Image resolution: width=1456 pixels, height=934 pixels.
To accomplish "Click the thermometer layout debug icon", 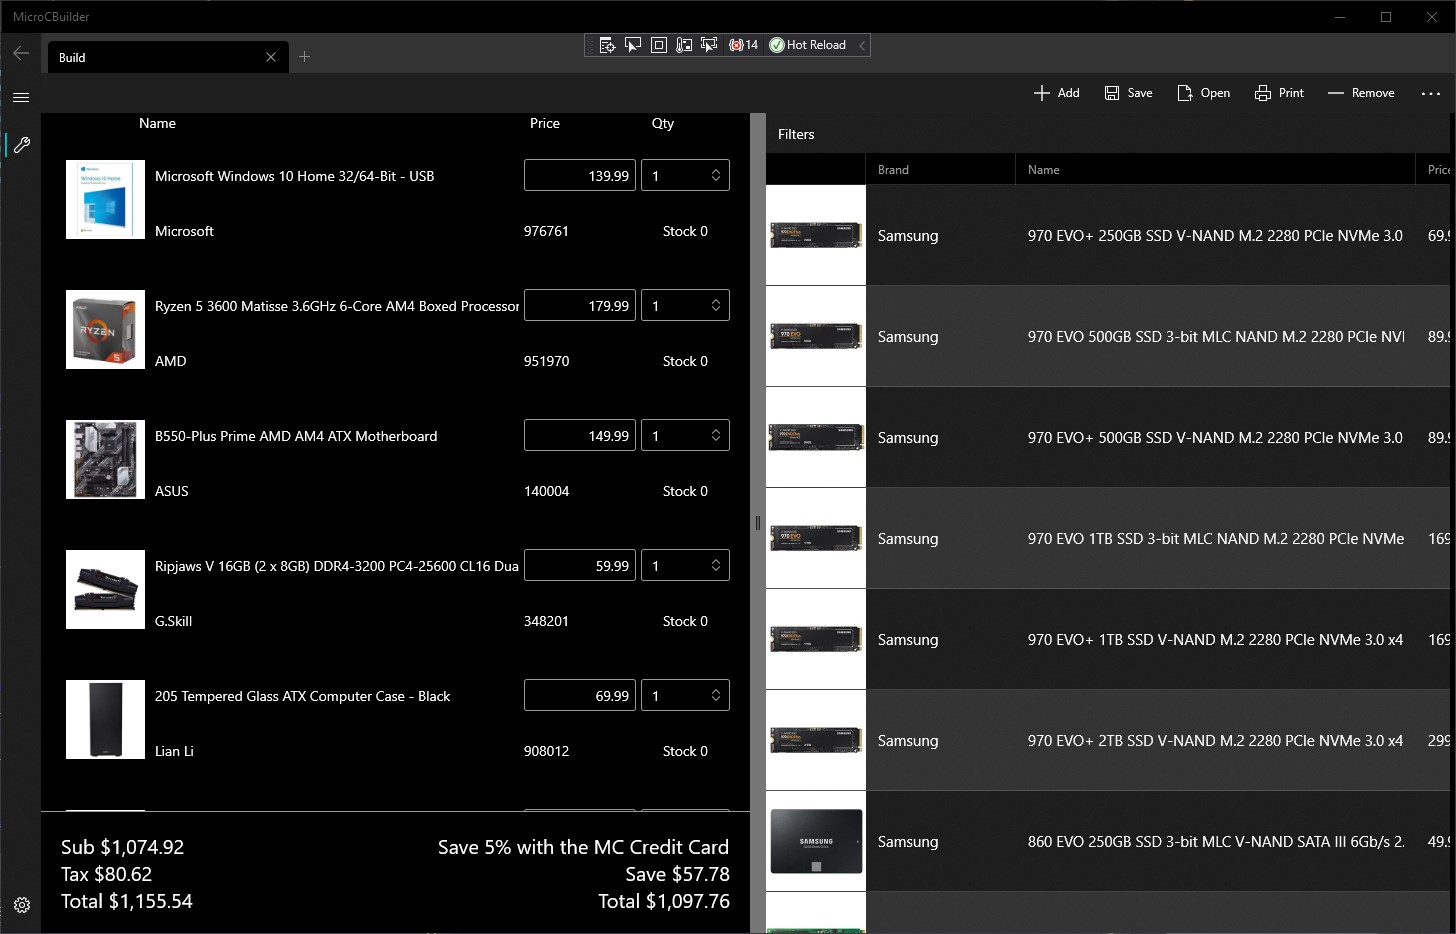I will pyautogui.click(x=684, y=45).
